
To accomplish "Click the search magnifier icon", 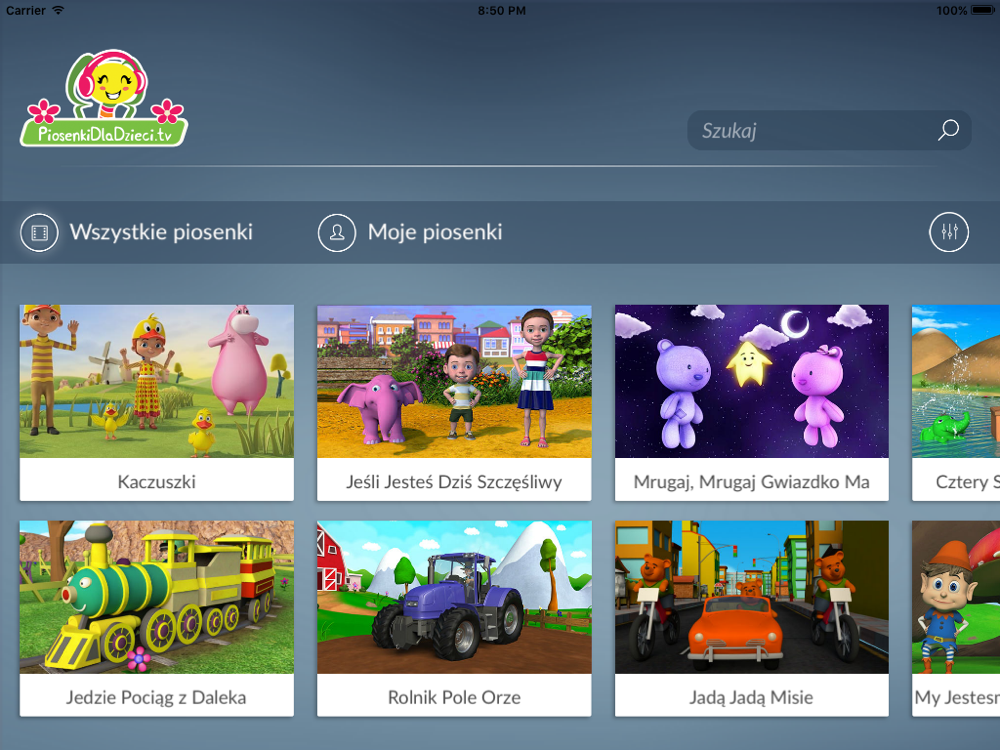I will (948, 130).
